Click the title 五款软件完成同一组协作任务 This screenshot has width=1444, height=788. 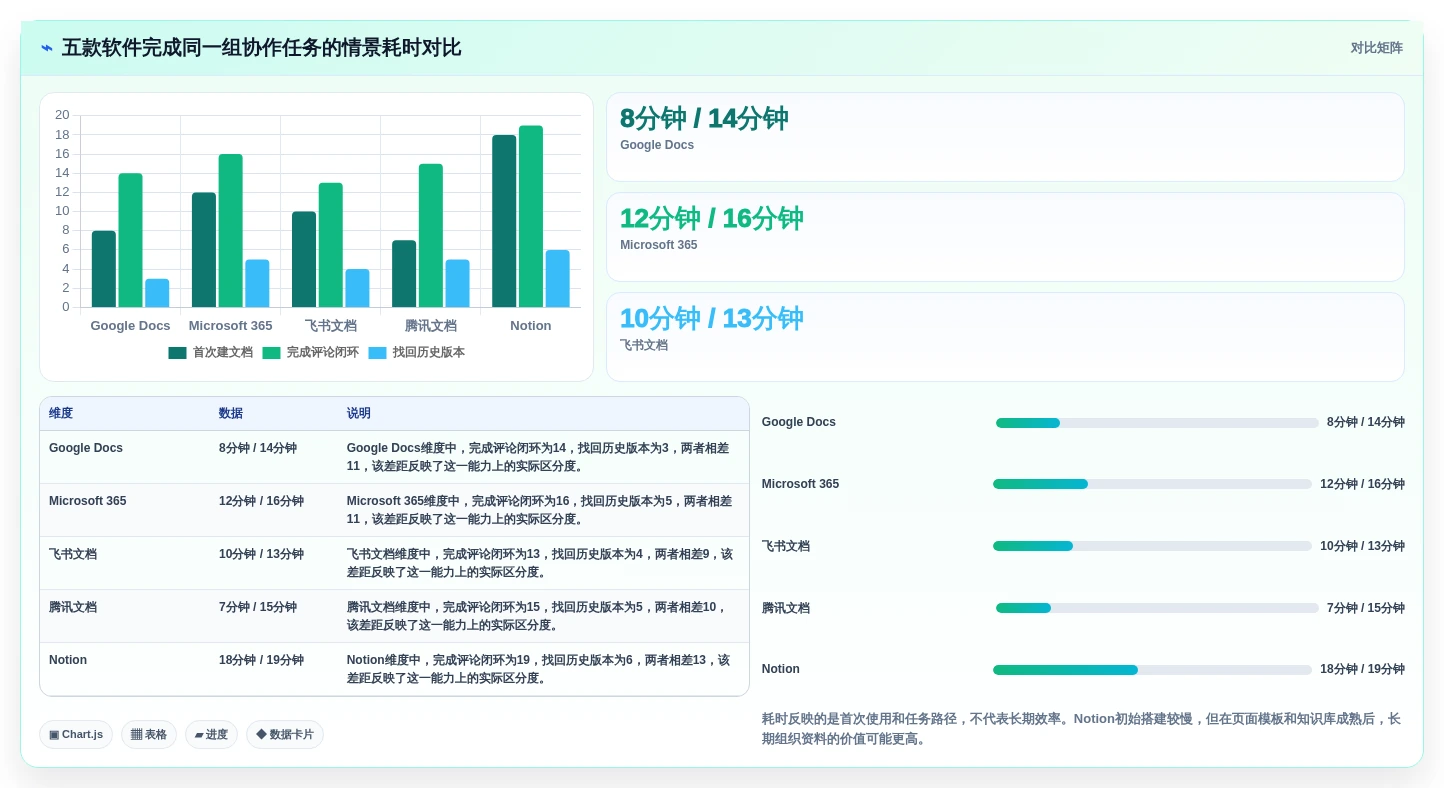click(x=262, y=48)
